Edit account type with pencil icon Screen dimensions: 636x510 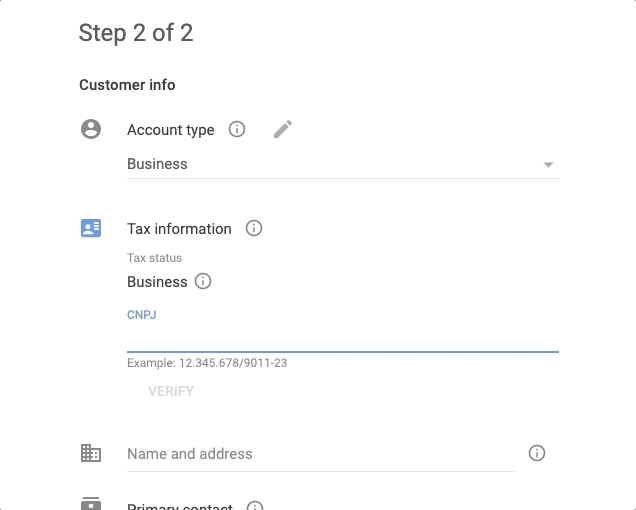pyautogui.click(x=283, y=129)
